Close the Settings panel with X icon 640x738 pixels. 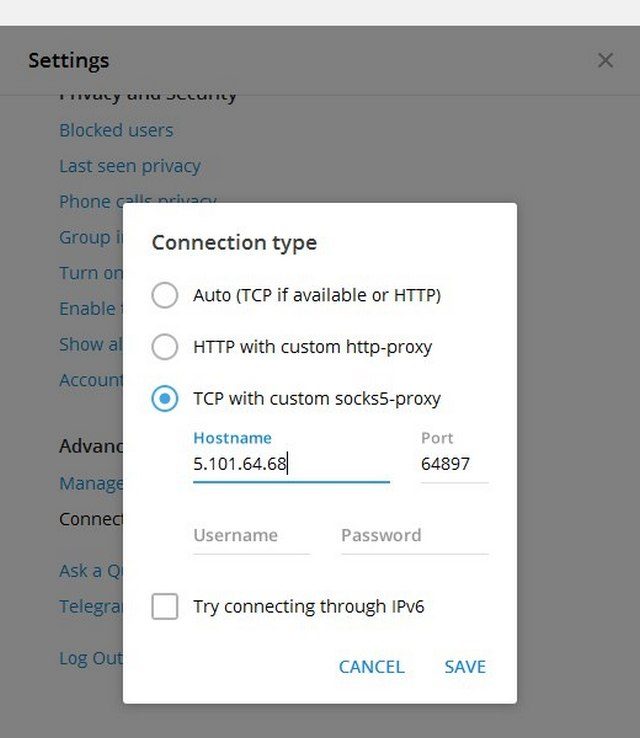[x=605, y=60]
